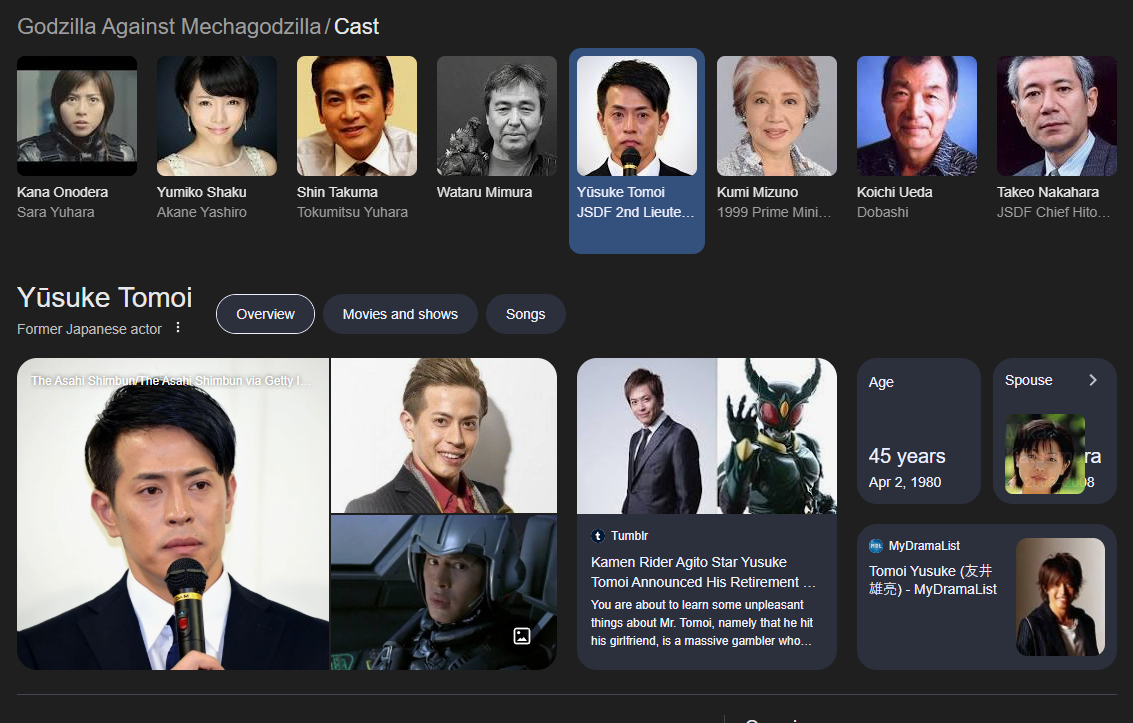This screenshot has height=723, width=1133.
Task: Click the image gallery icon on helmet photo
Action: point(522,636)
